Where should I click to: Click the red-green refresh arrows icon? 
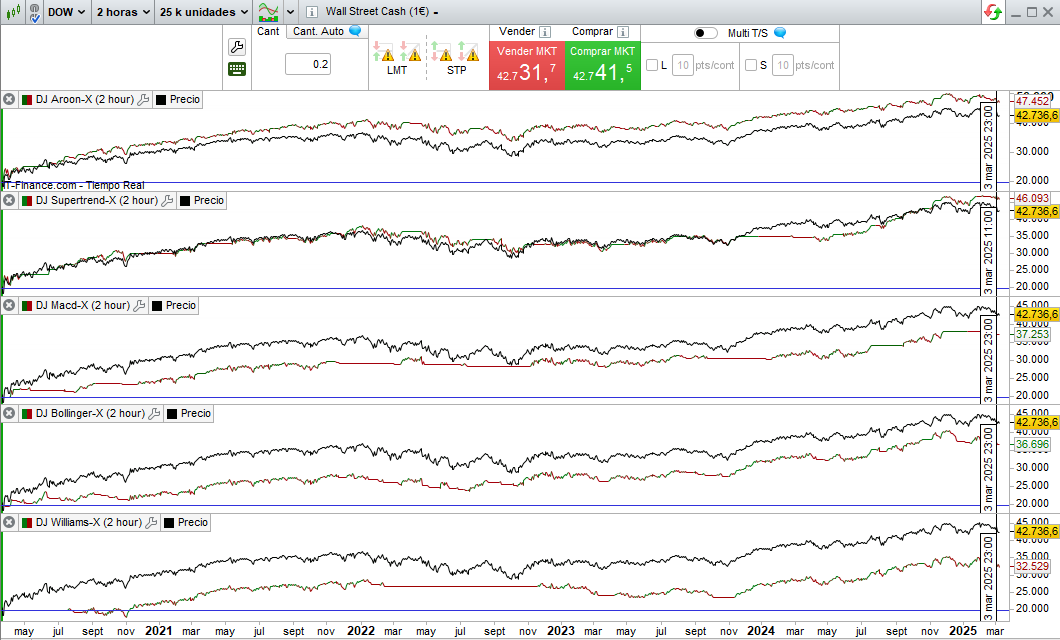click(x=993, y=12)
